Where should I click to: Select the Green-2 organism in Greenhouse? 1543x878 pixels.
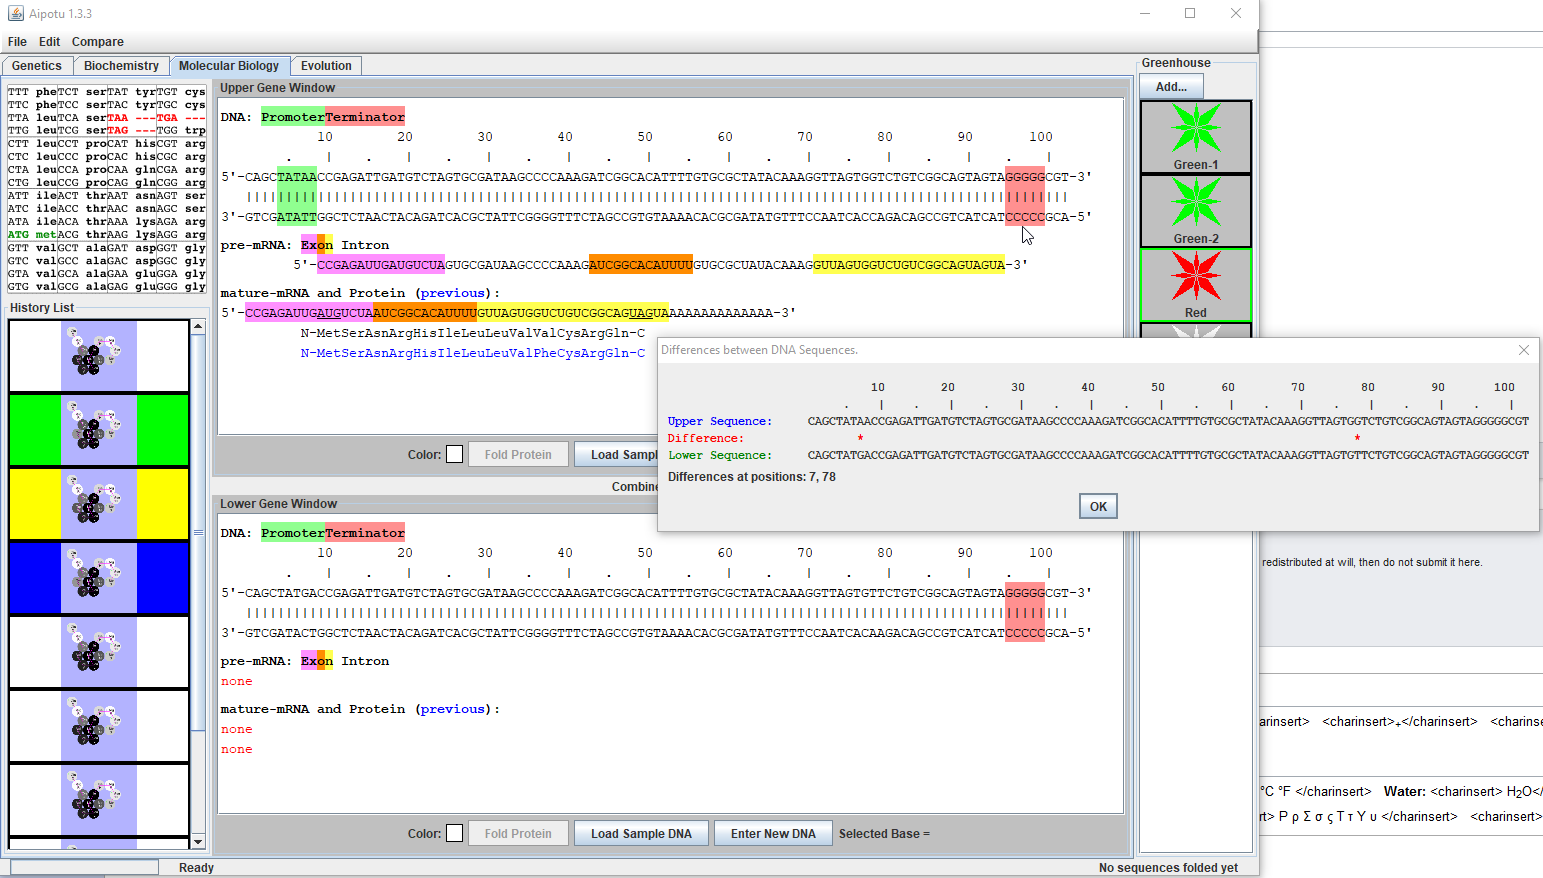[1195, 210]
